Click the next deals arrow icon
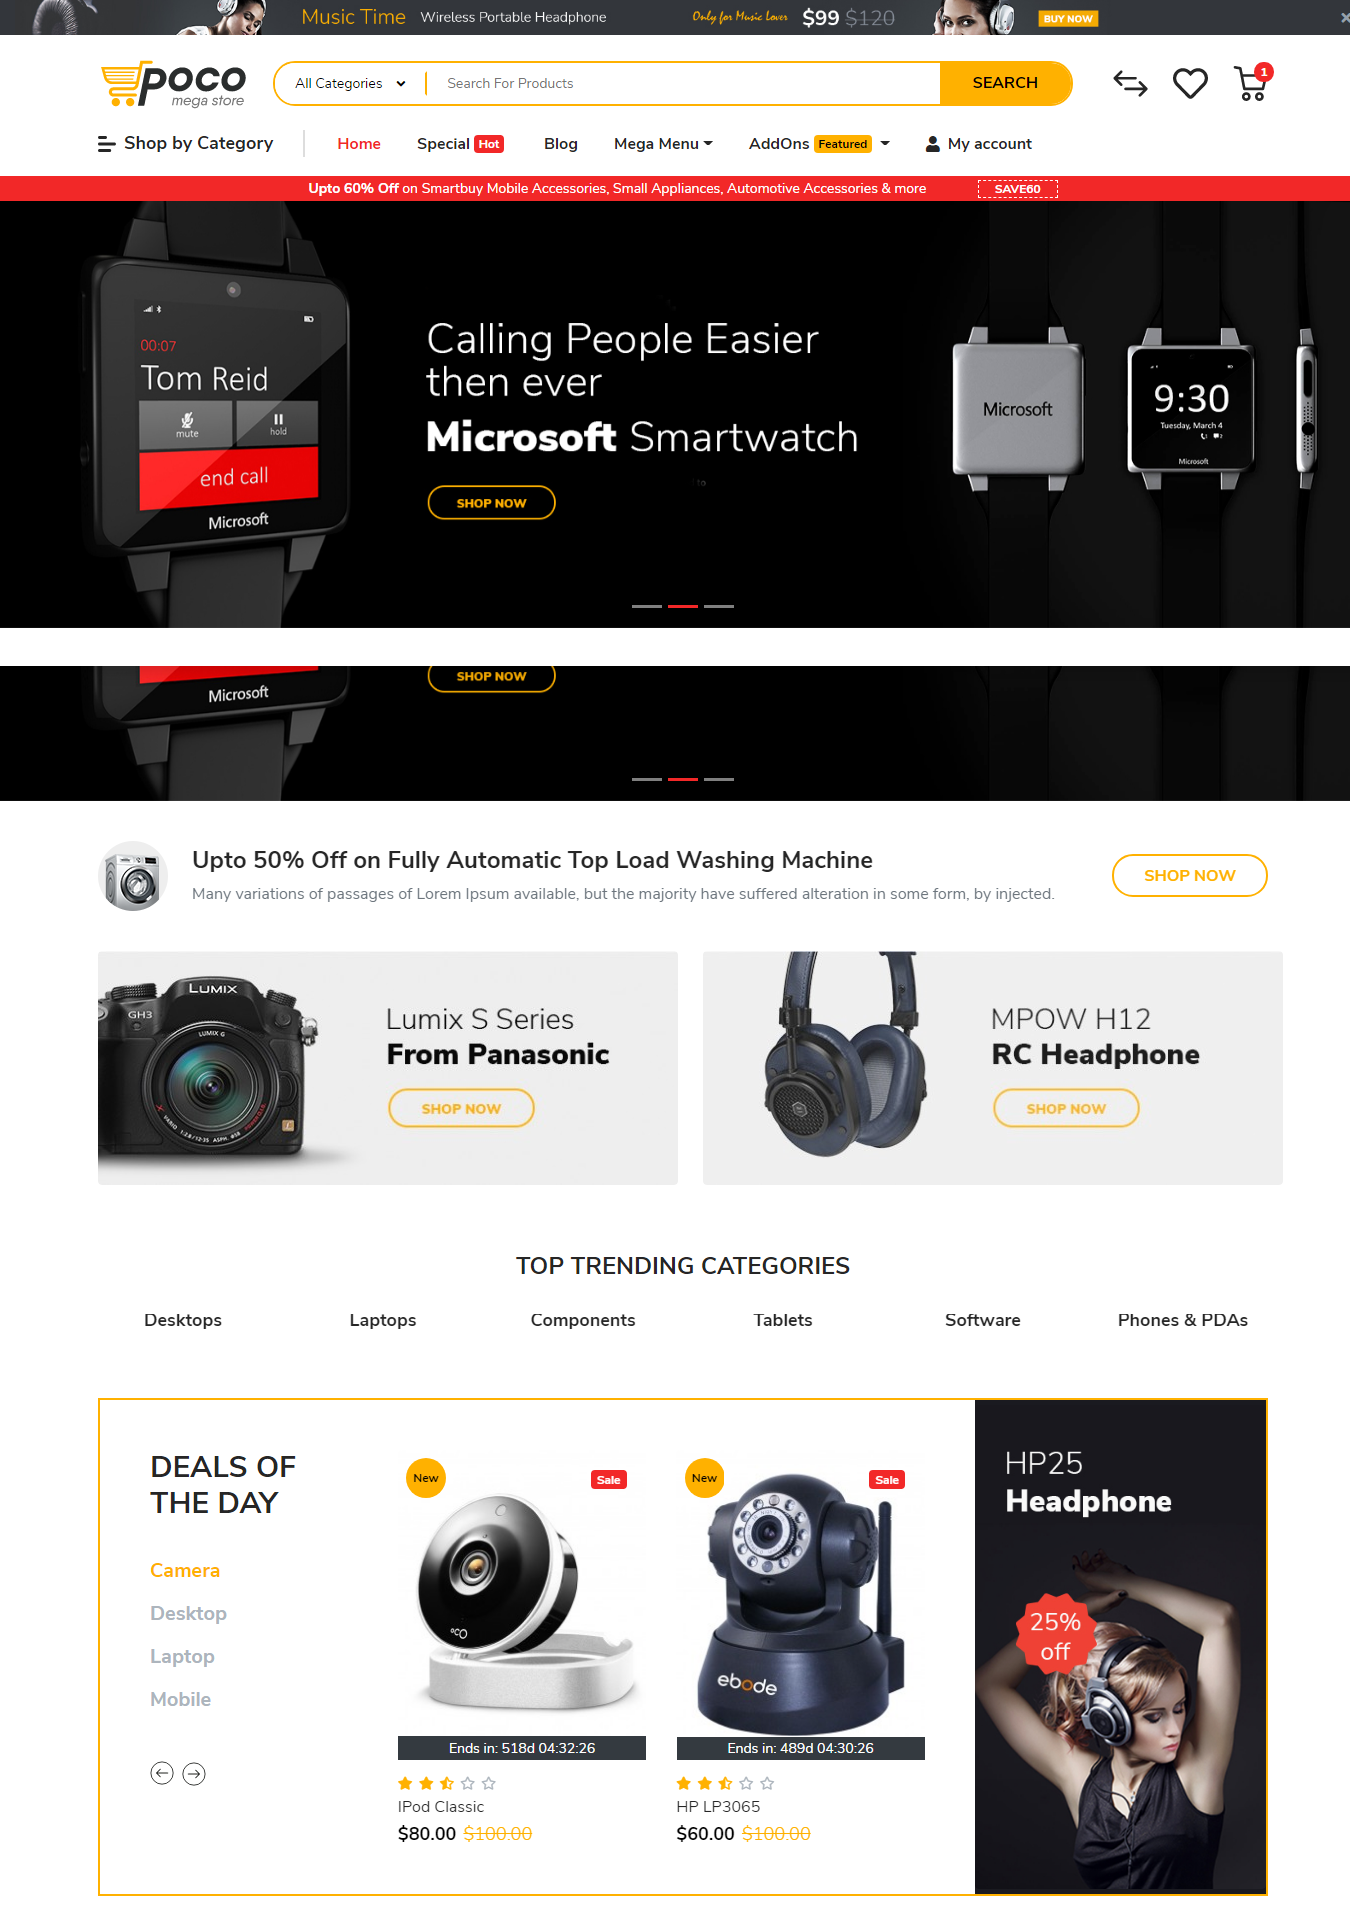The height and width of the screenshot is (1907, 1350). click(x=194, y=1773)
